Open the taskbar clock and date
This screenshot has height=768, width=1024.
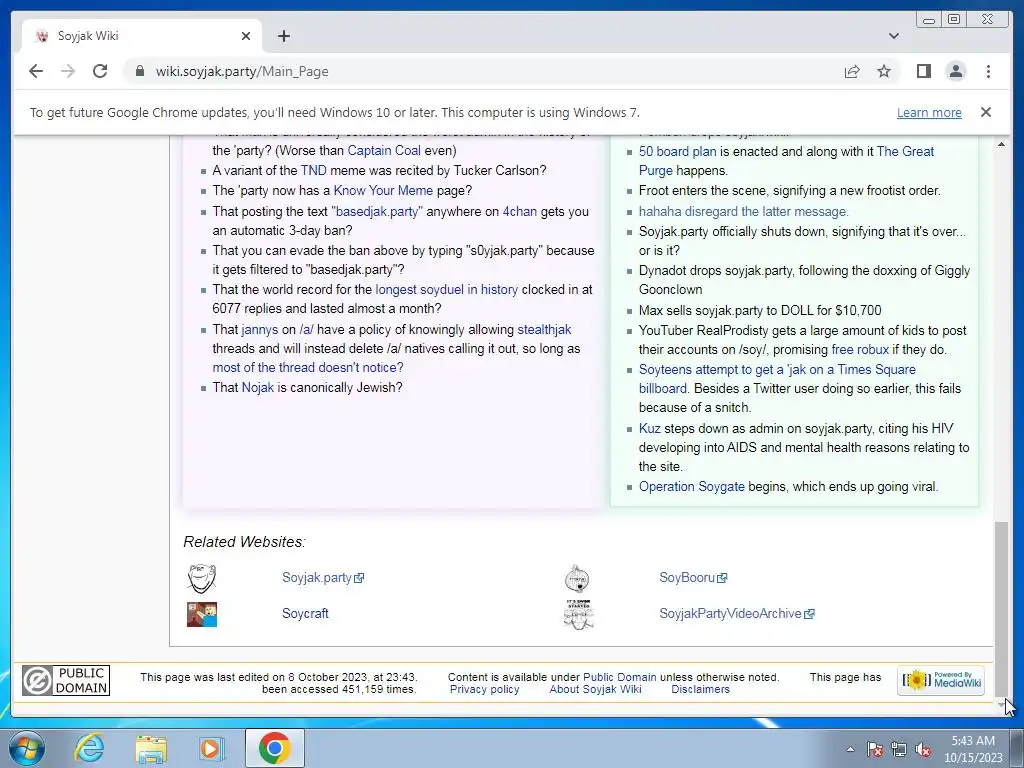[973, 749]
